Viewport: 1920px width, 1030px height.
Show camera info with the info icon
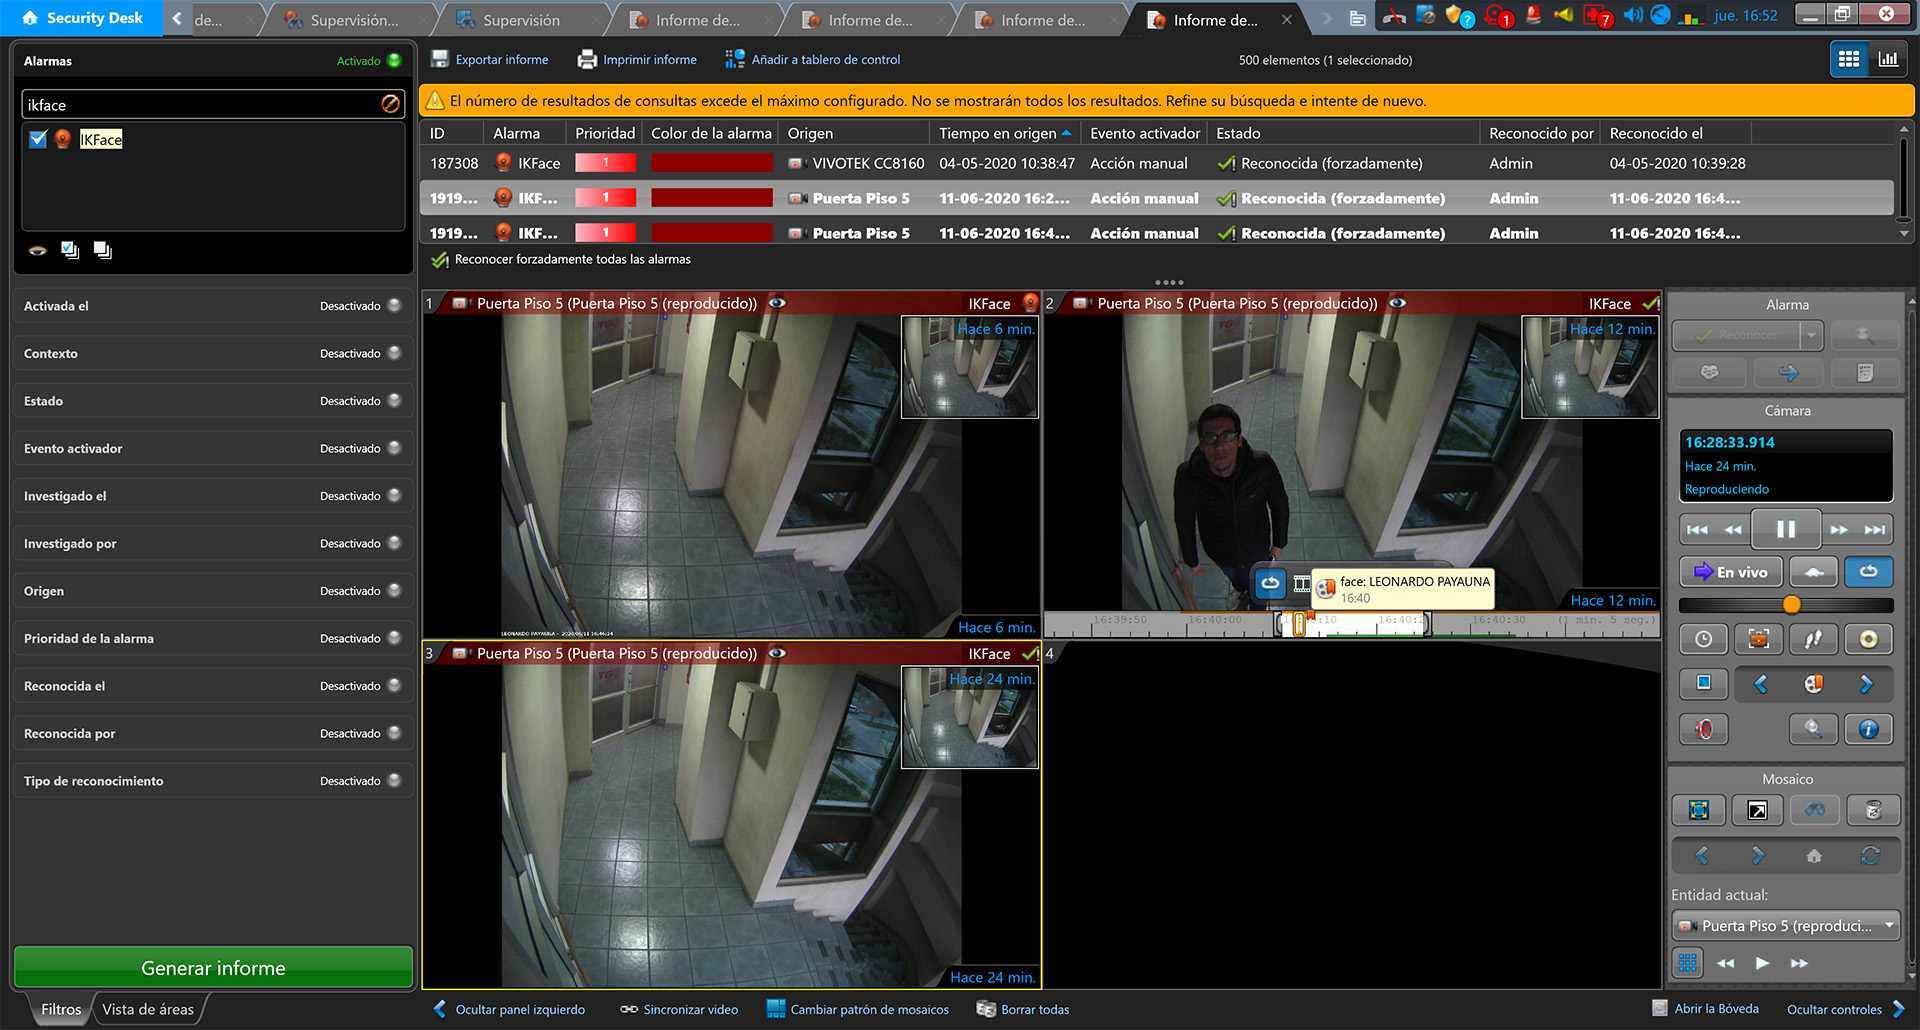click(x=1868, y=729)
